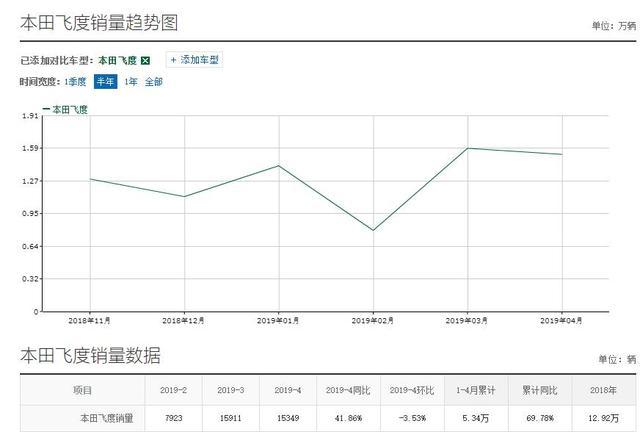Click the 1.91 y-axis value
Viewport: 640px width, 432px height.
(x=30, y=116)
